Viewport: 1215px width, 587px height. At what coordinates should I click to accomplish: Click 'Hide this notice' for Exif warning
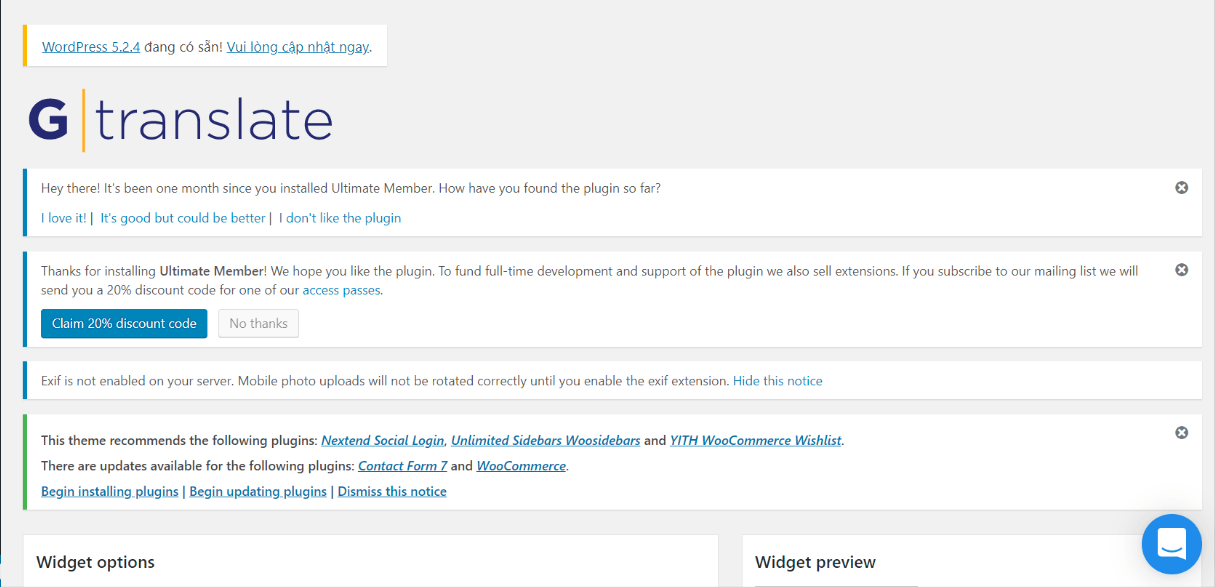778,381
